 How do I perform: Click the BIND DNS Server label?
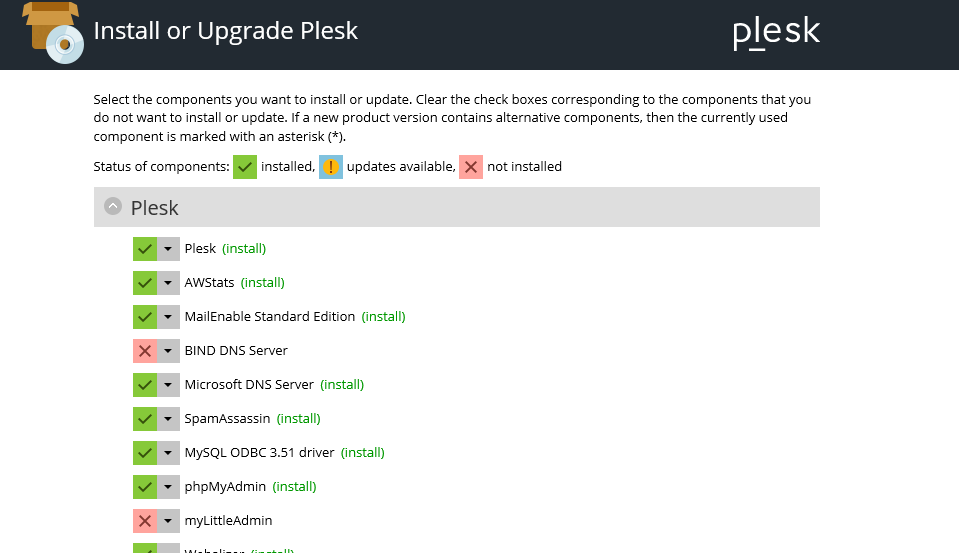pos(236,351)
